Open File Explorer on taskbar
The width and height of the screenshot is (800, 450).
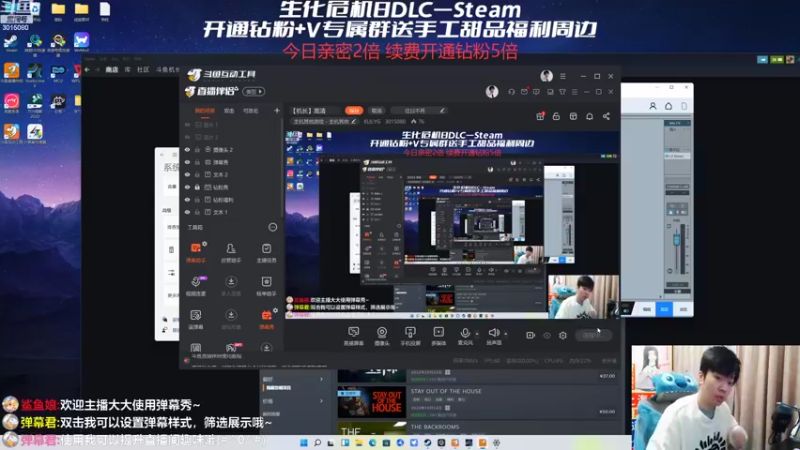click(359, 442)
